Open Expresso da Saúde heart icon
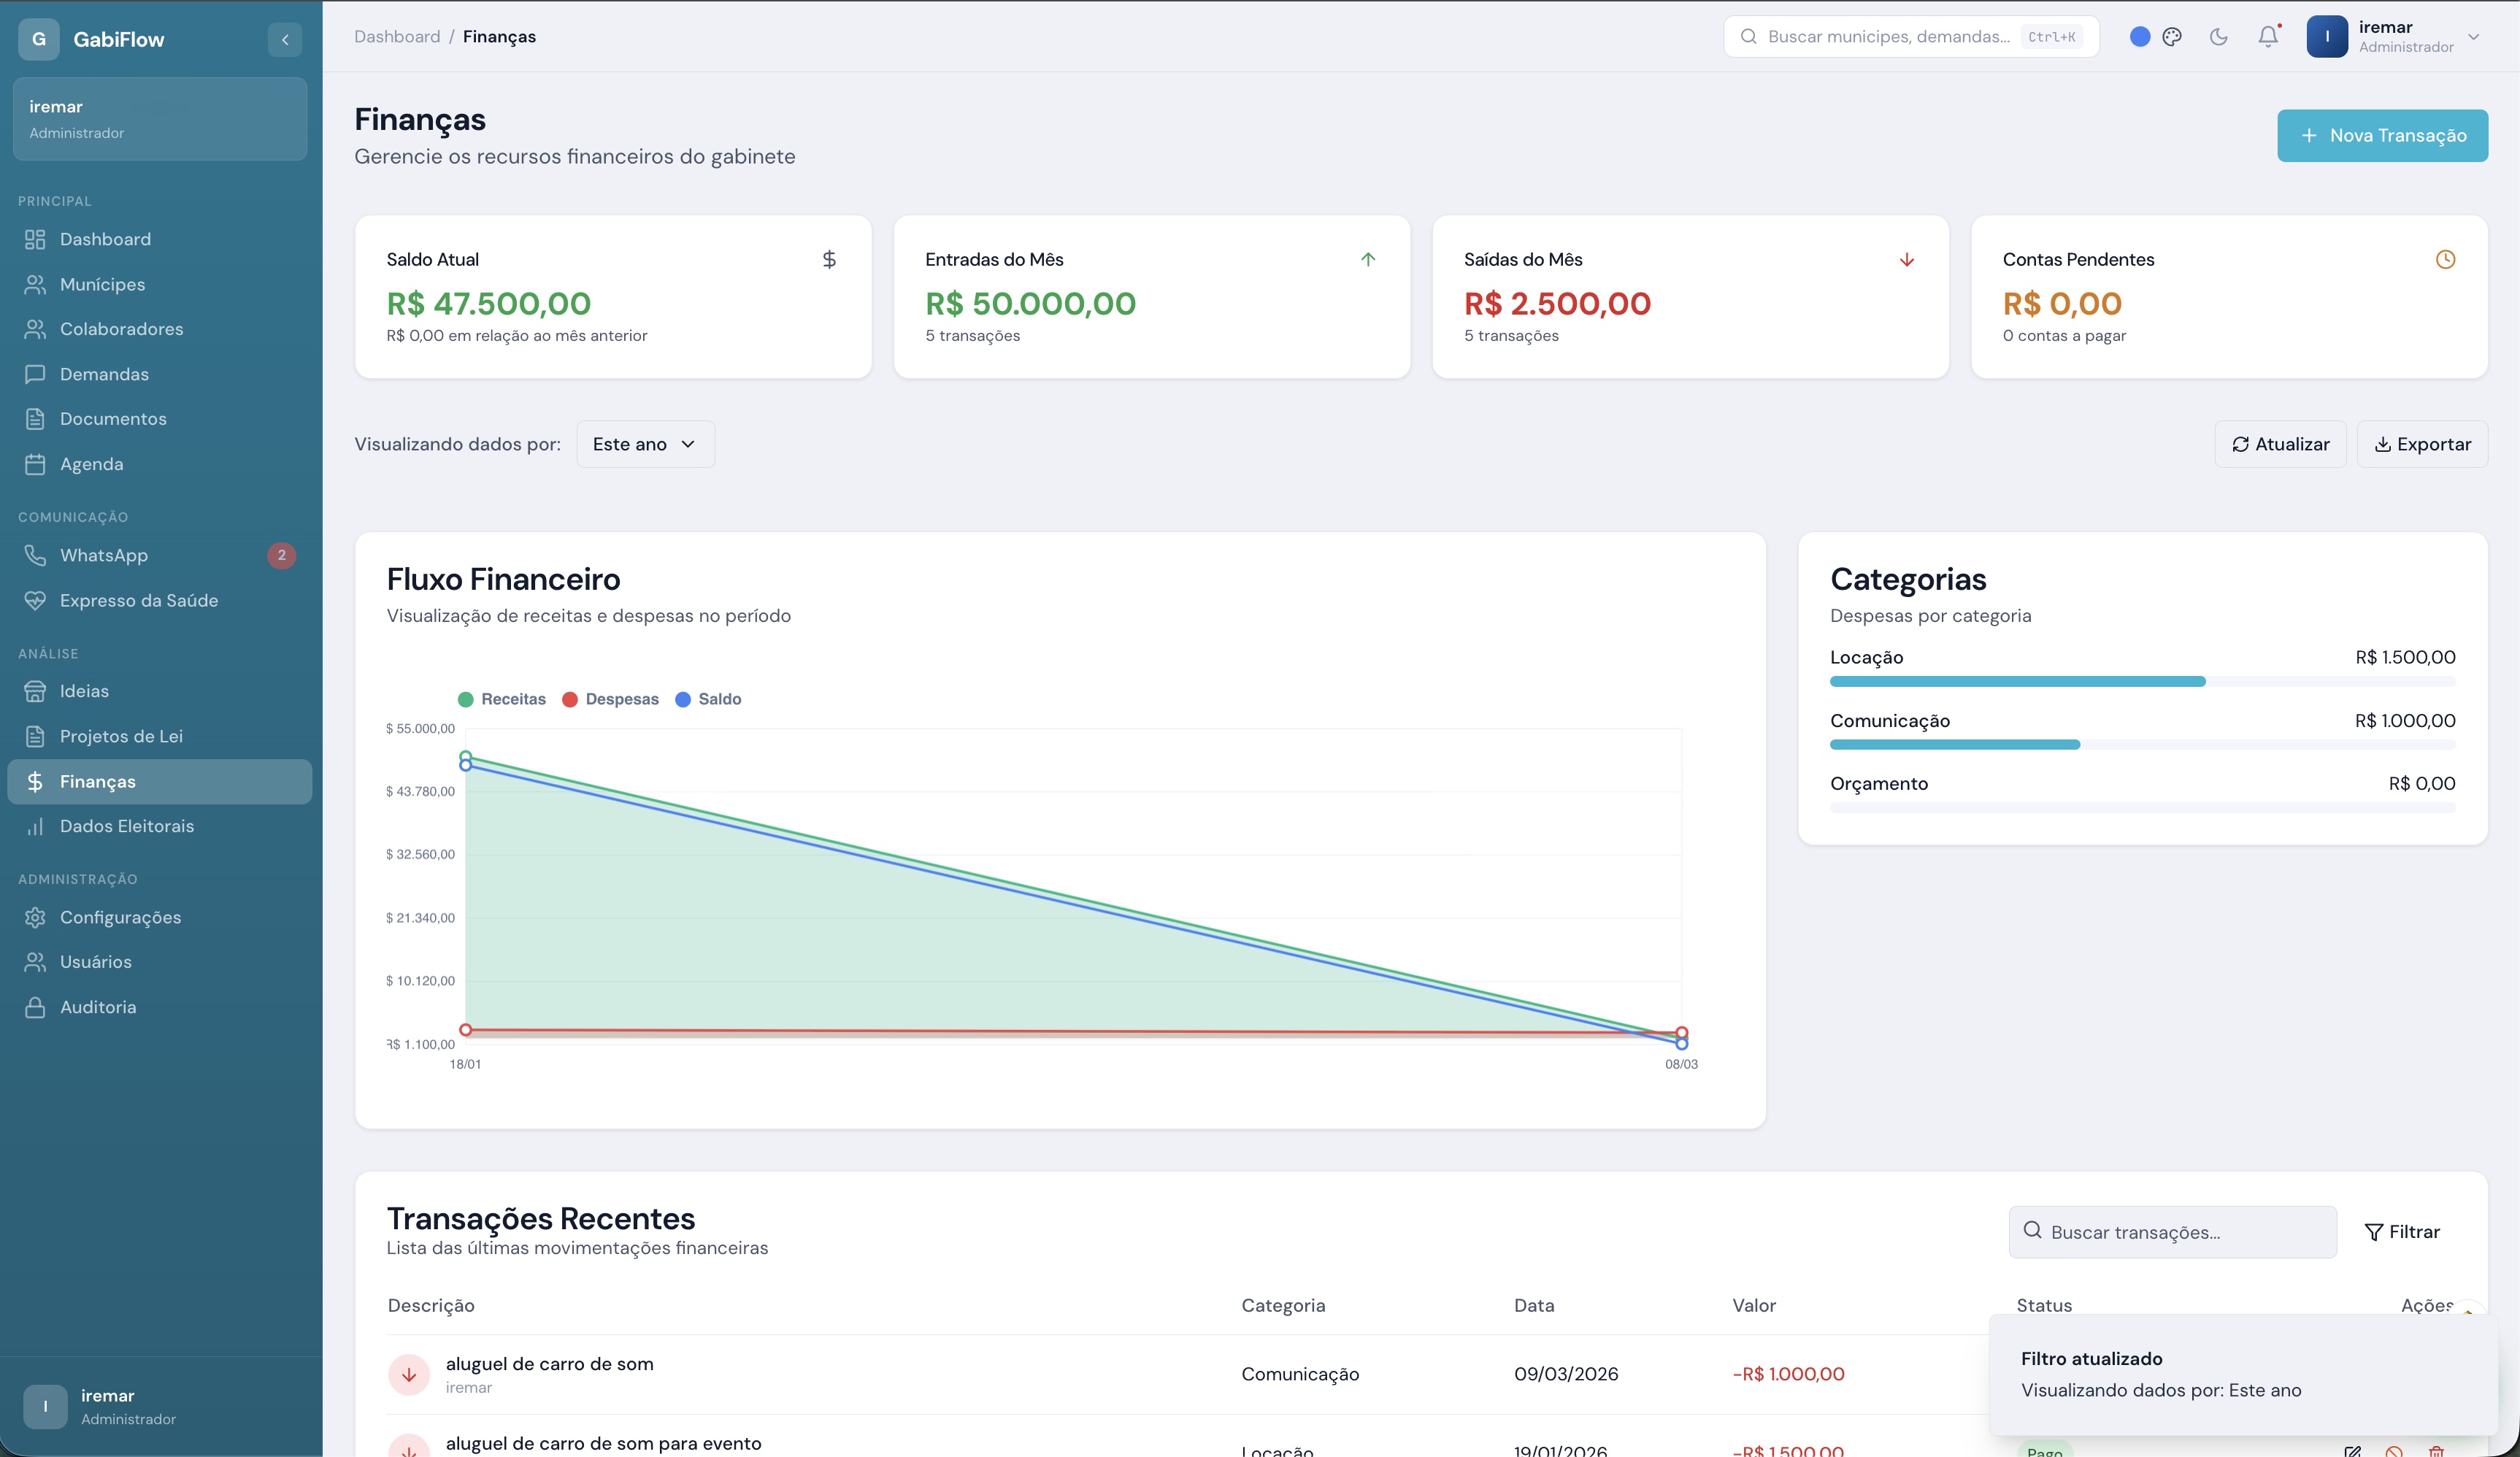This screenshot has width=2520, height=1457. pos(35,600)
